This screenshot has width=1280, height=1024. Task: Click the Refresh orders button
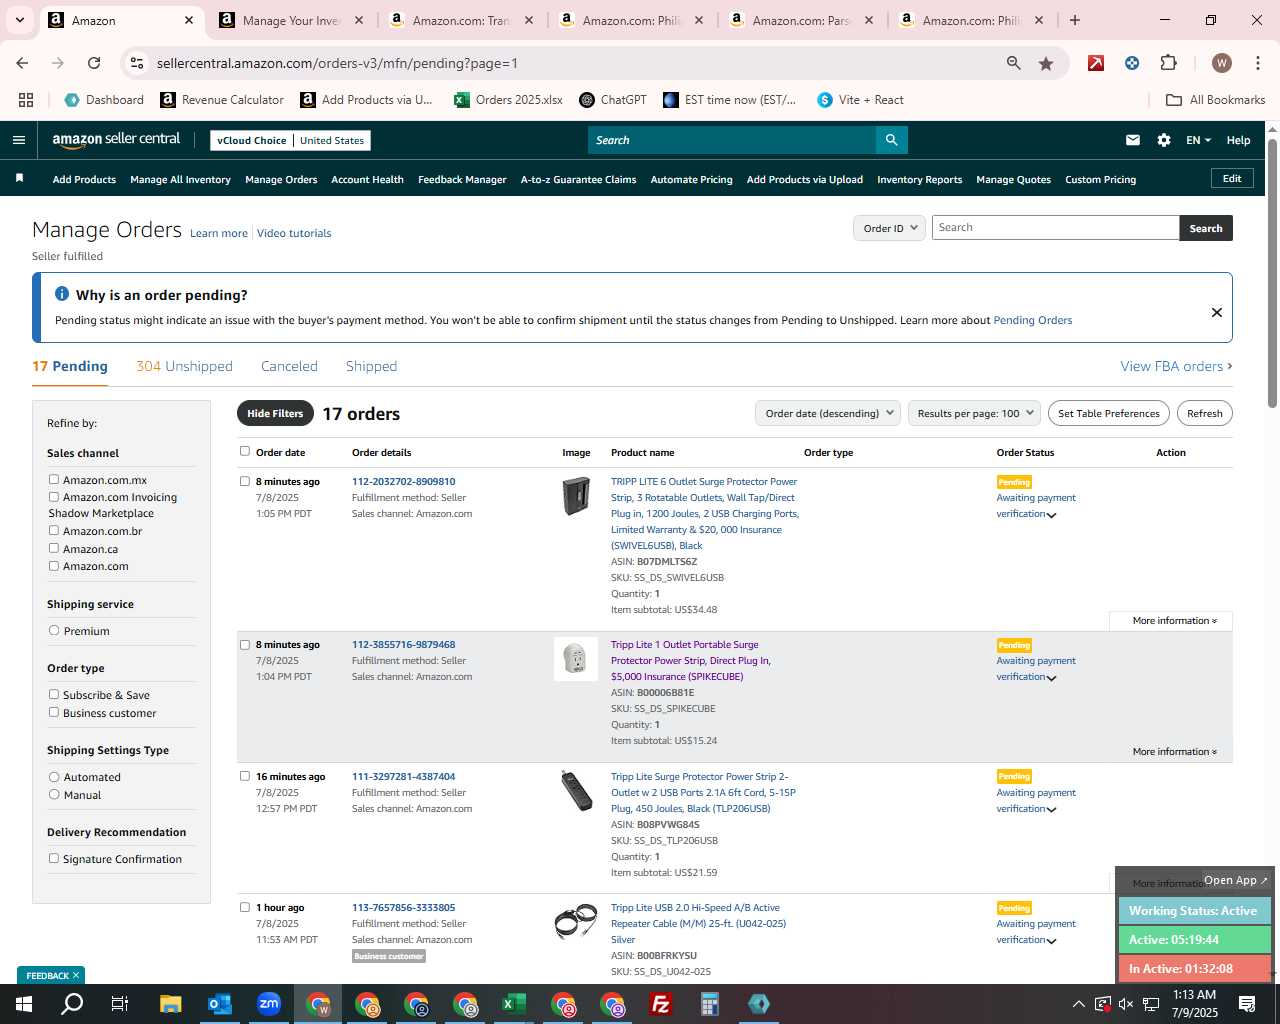click(x=1204, y=413)
